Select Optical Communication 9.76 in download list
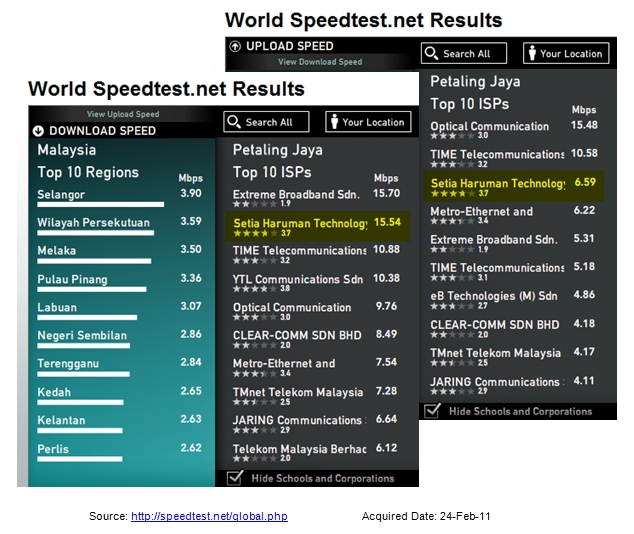The height and width of the screenshot is (534, 634). point(317,311)
